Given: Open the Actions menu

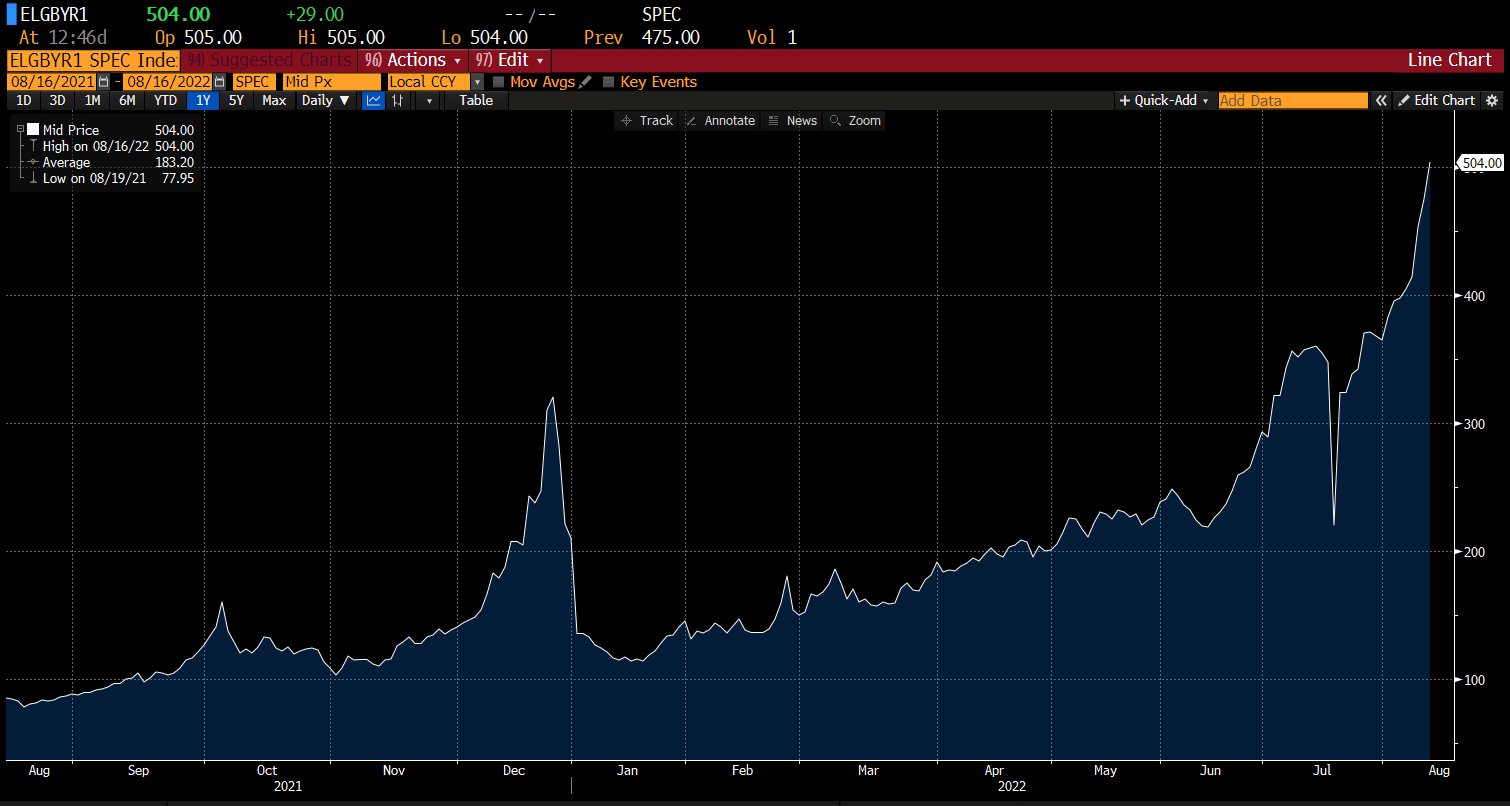Looking at the screenshot, I should click(414, 60).
